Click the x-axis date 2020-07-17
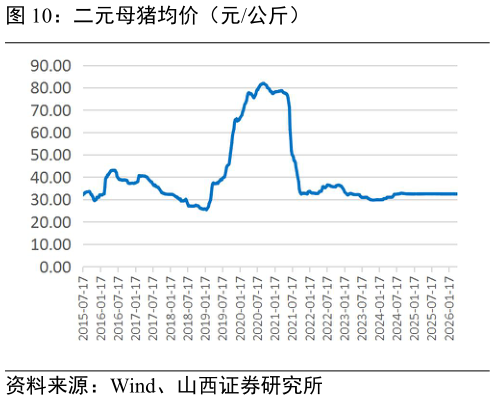Image resolution: width=495 pixels, height=400 pixels. tap(257, 308)
